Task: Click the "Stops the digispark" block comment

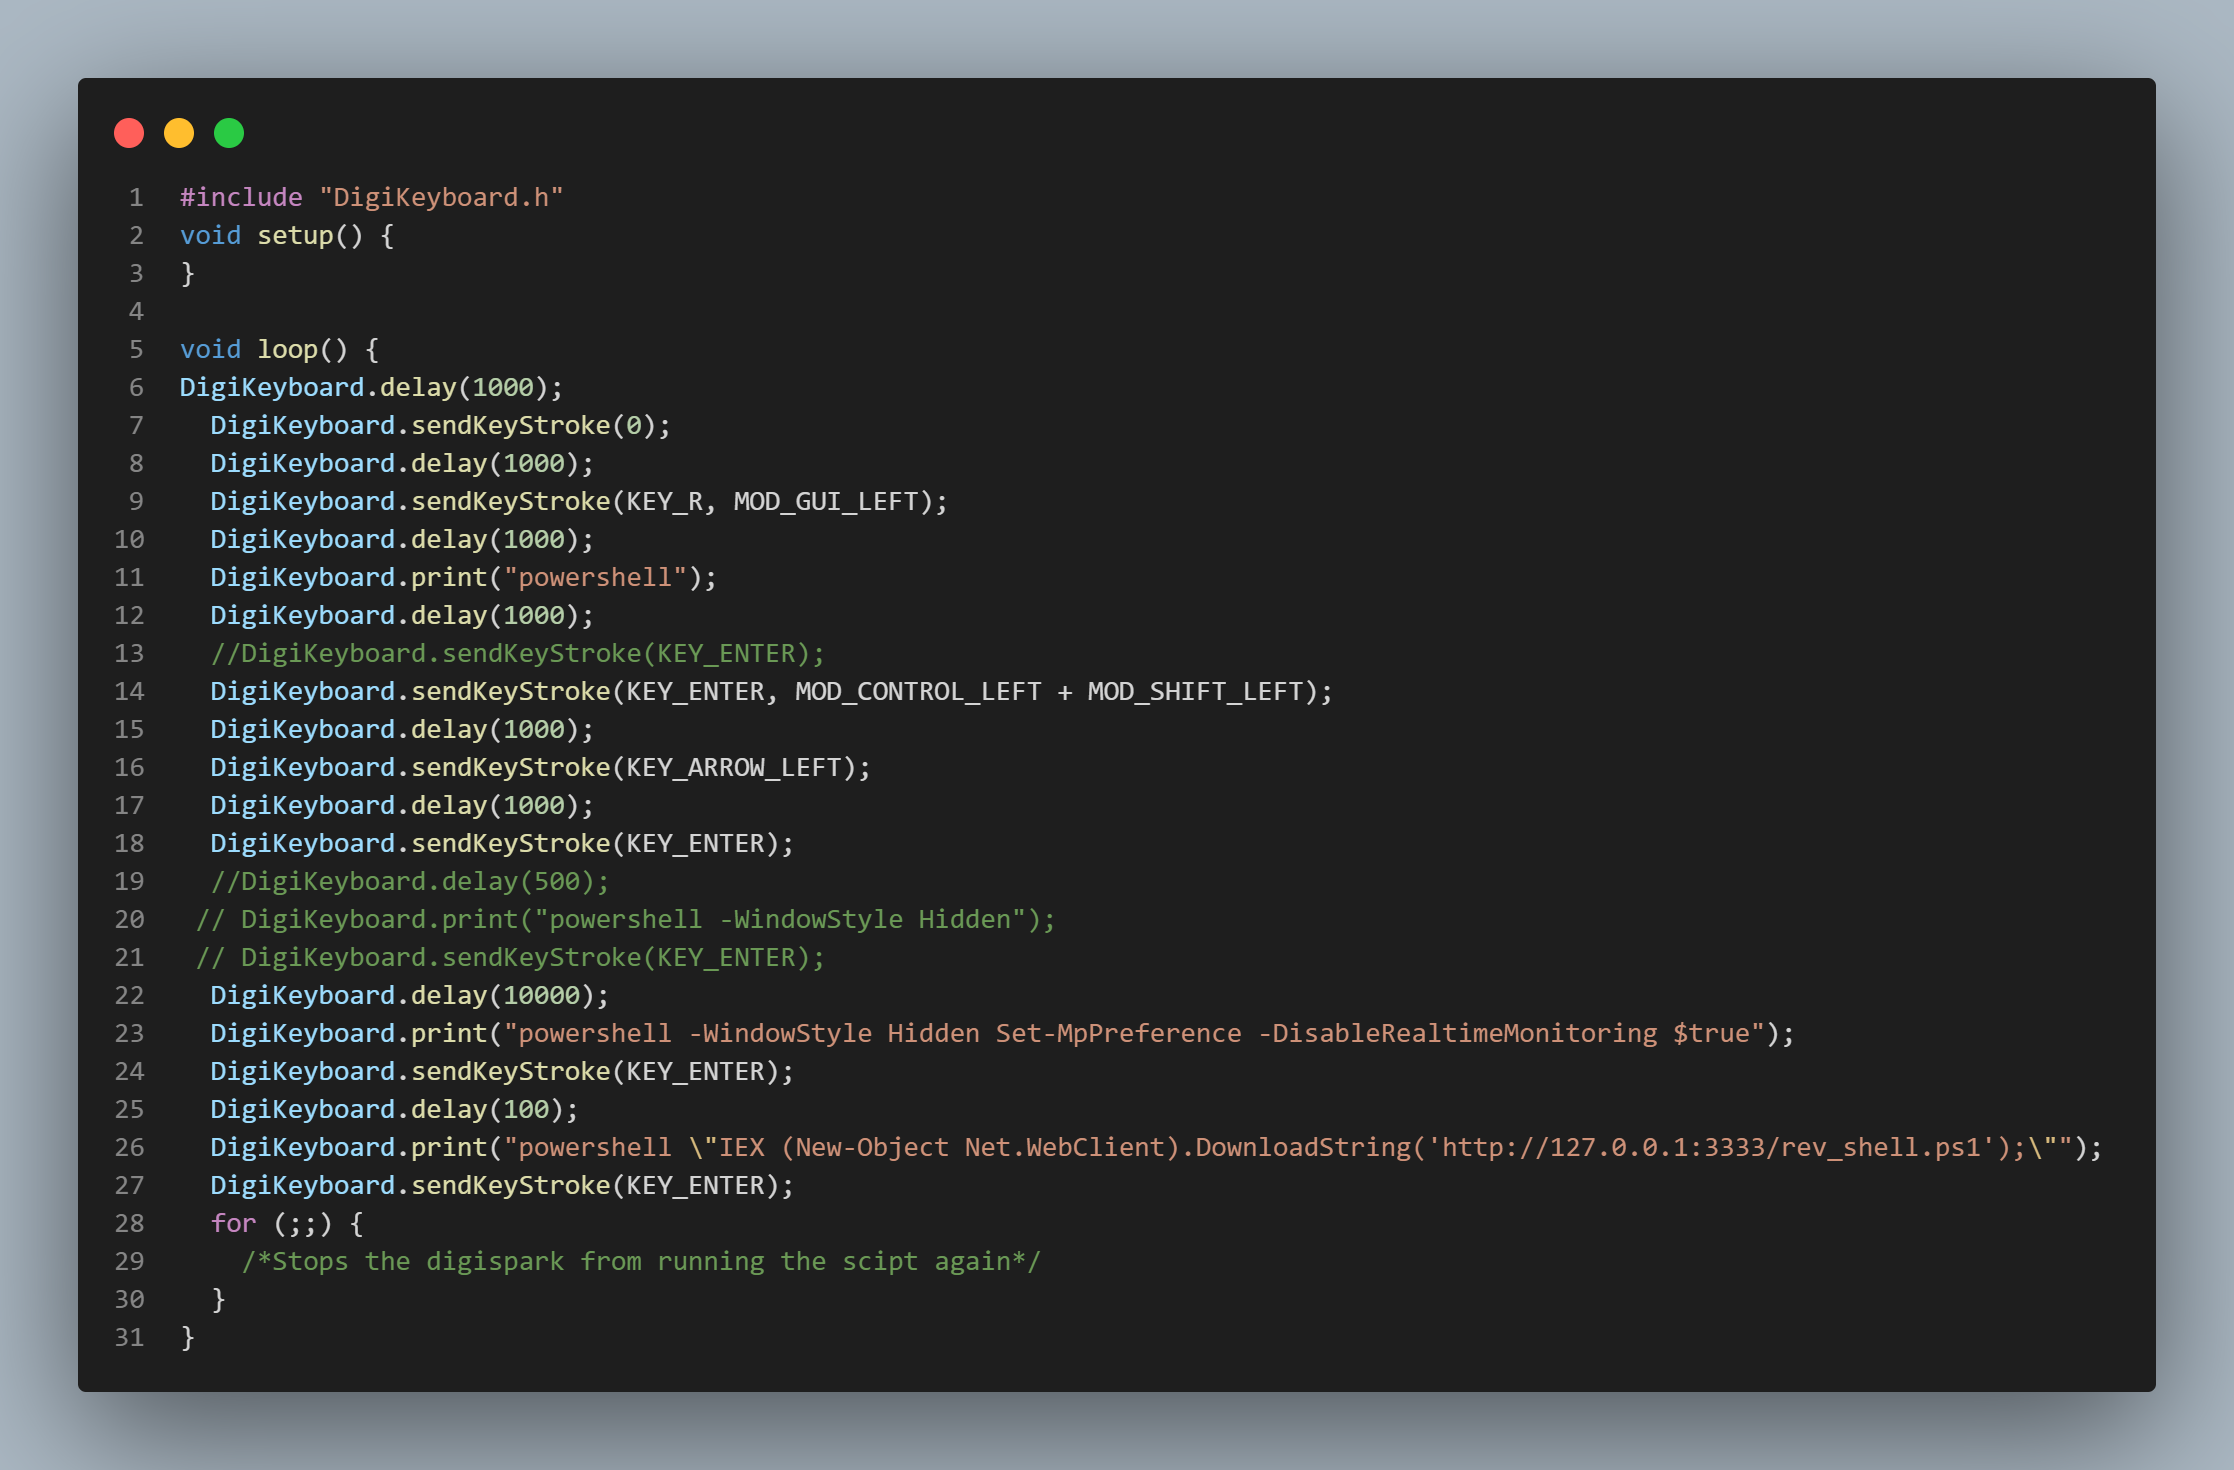Action: coord(641,1261)
